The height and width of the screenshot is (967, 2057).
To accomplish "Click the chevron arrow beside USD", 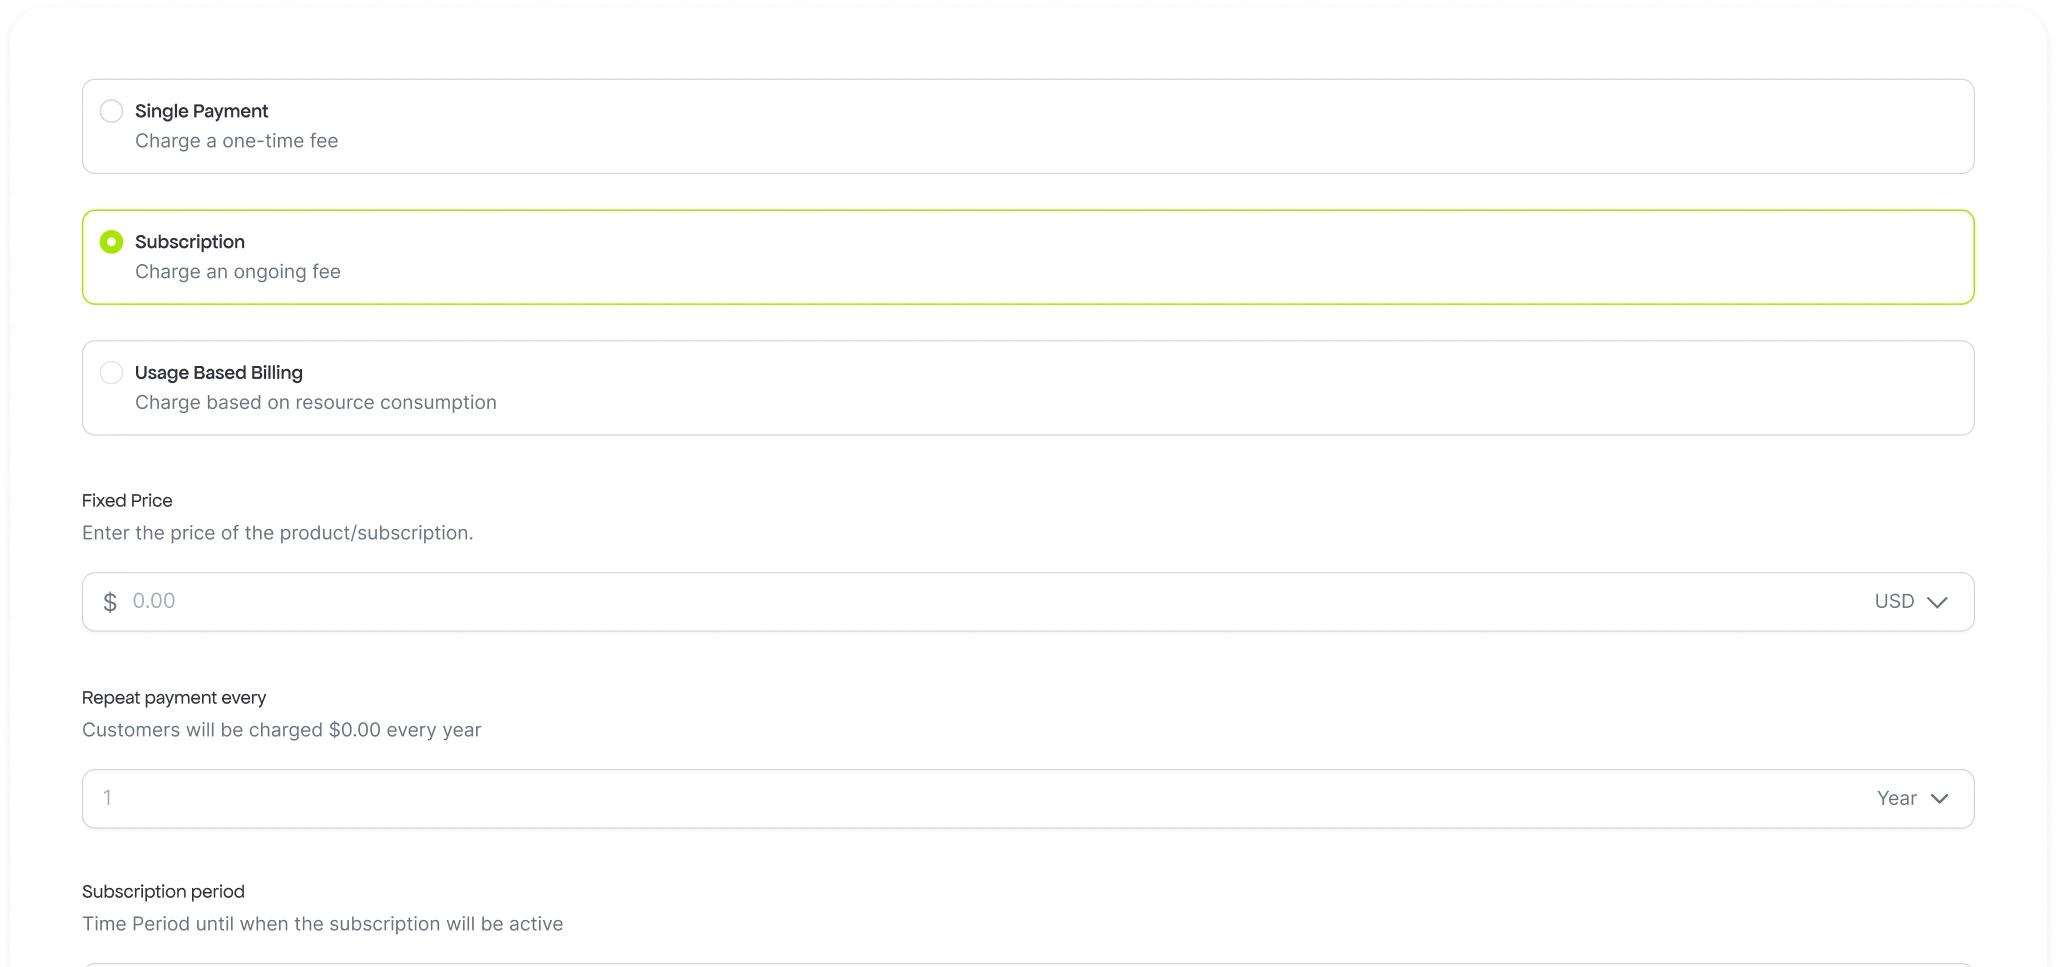I will point(1937,602).
